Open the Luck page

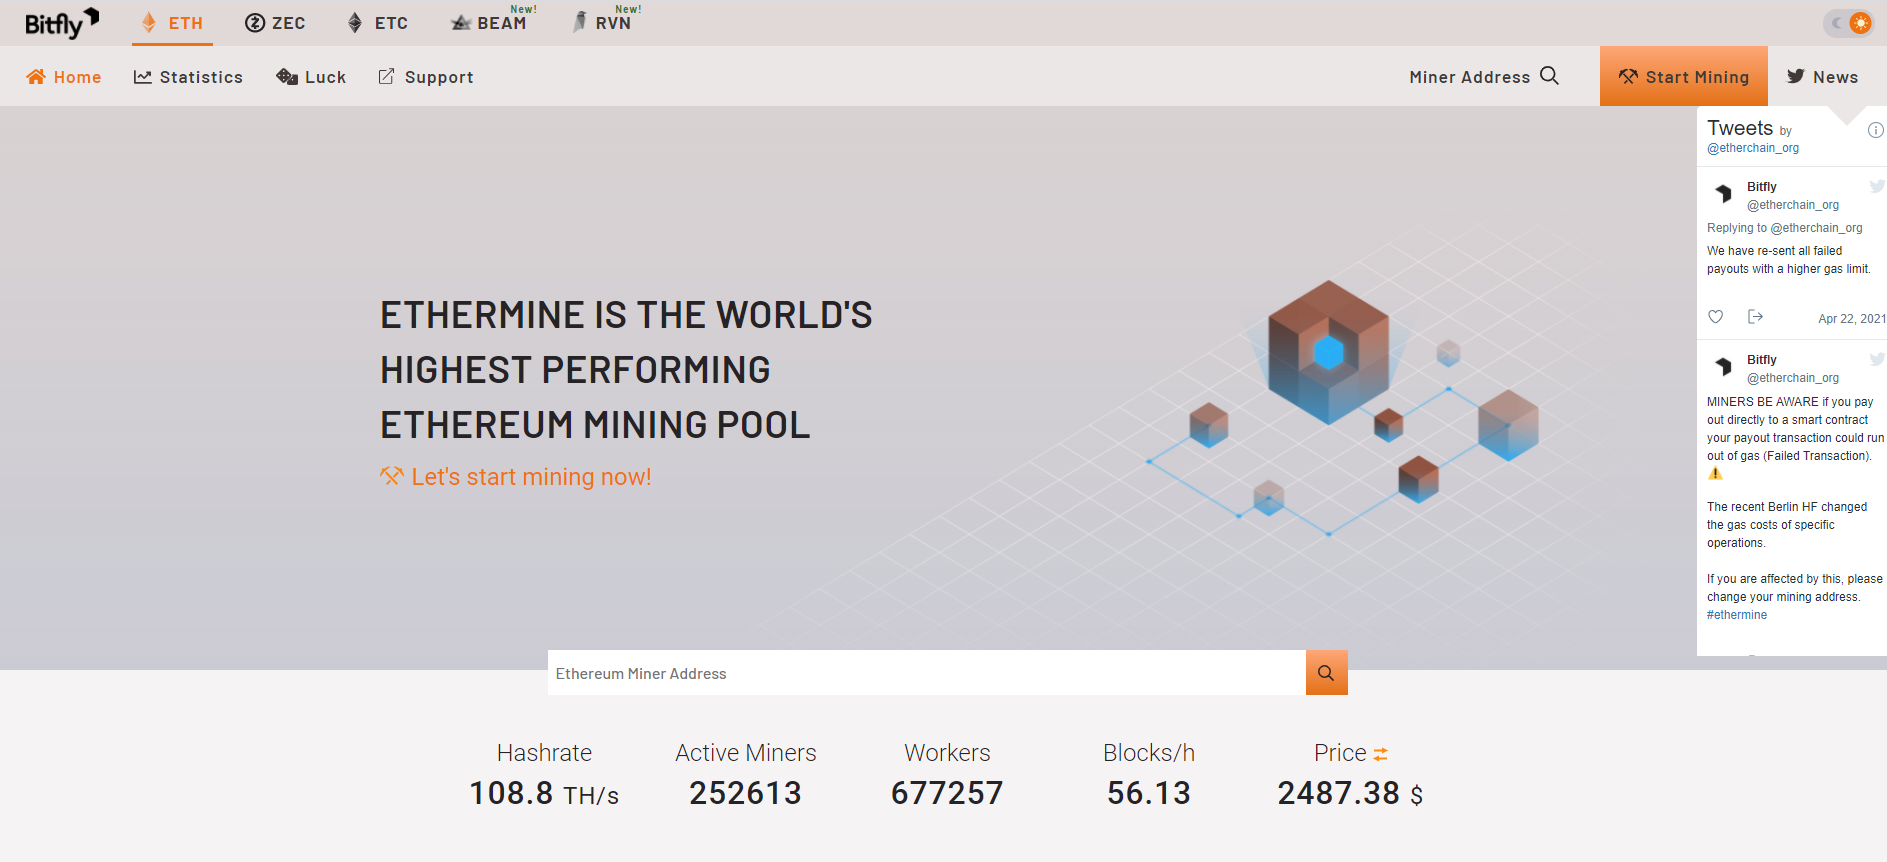(x=311, y=77)
